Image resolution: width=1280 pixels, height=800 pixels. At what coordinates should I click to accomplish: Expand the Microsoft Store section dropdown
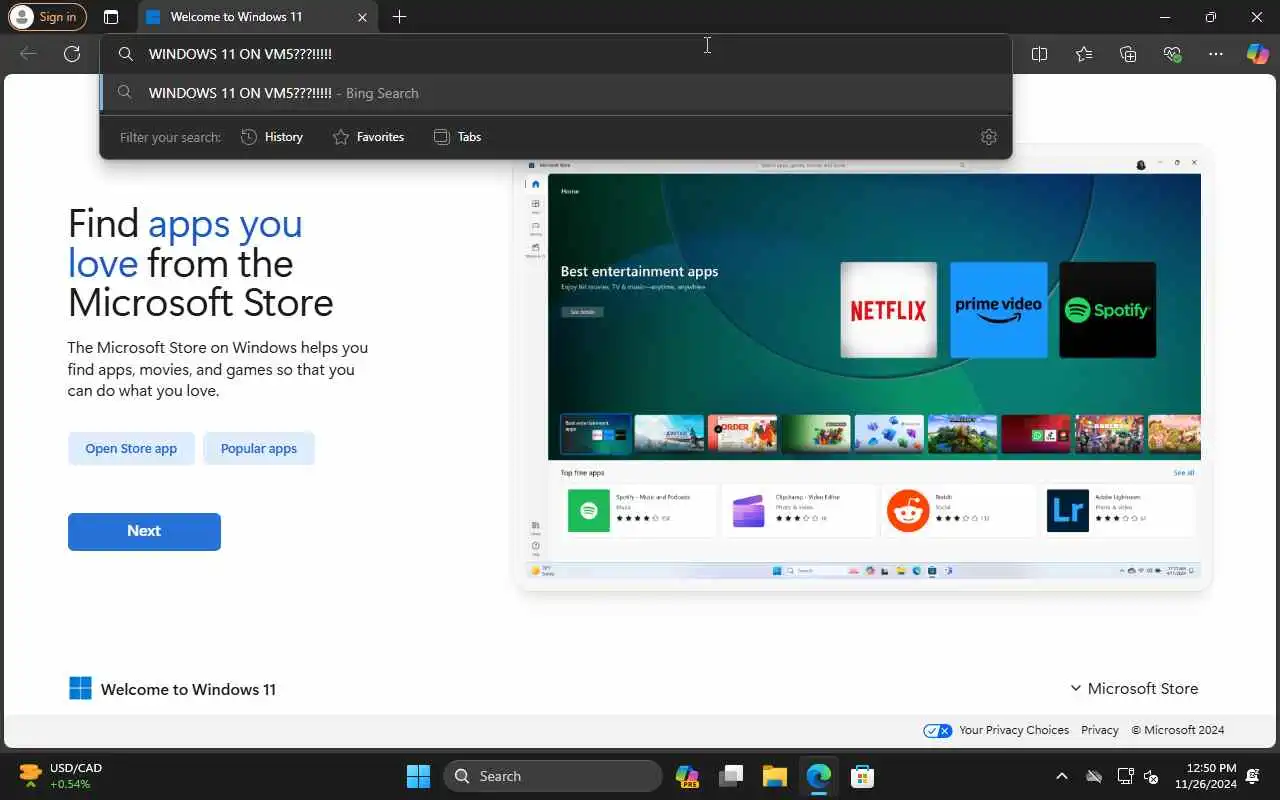1134,688
